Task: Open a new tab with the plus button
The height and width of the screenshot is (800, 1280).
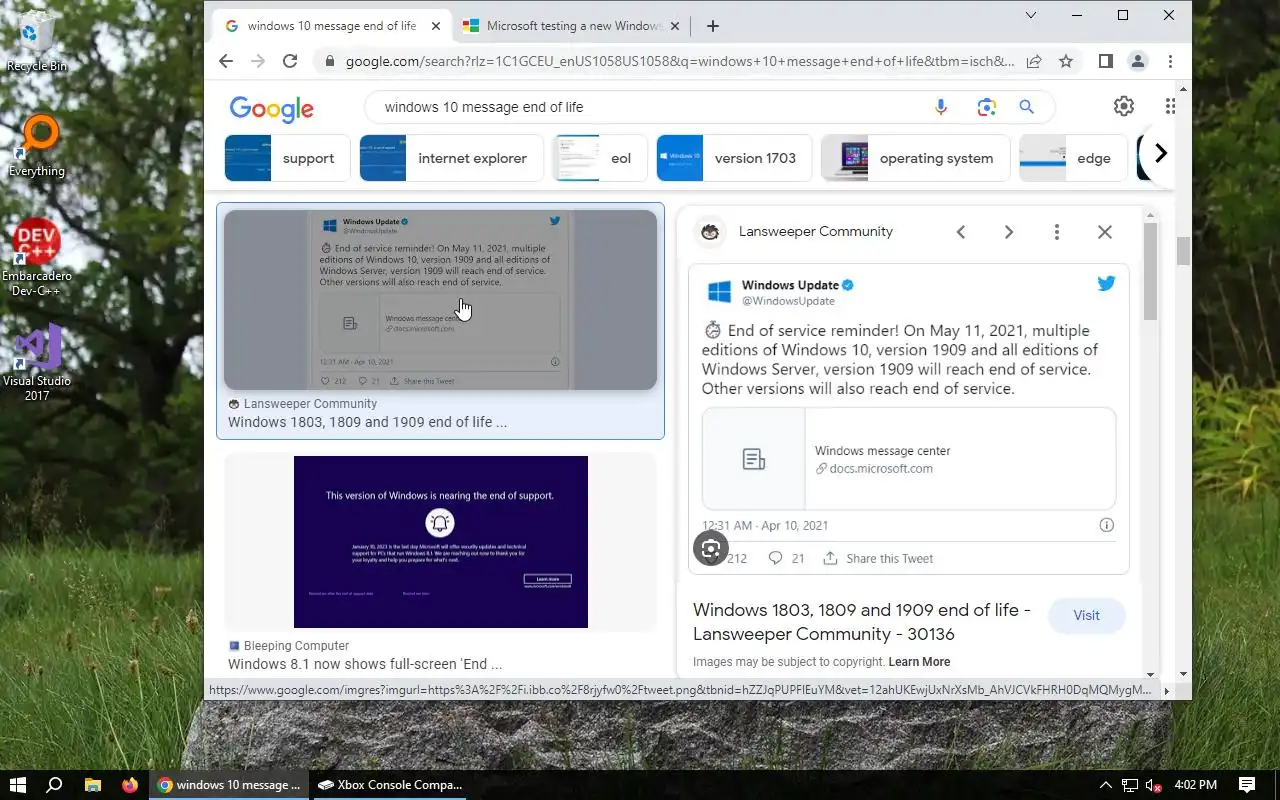Action: point(712,26)
